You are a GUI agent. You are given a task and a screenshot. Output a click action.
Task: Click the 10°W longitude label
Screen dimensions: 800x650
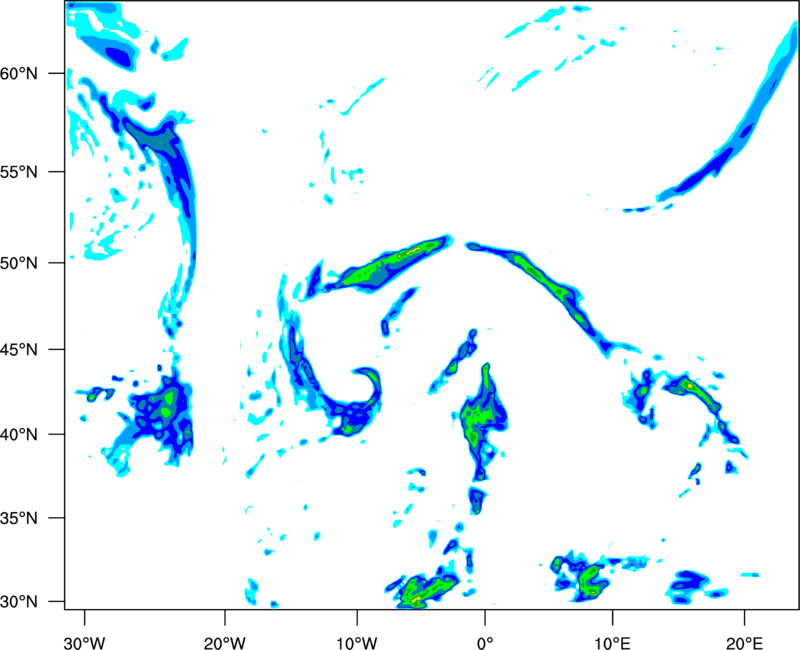[x=357, y=643]
